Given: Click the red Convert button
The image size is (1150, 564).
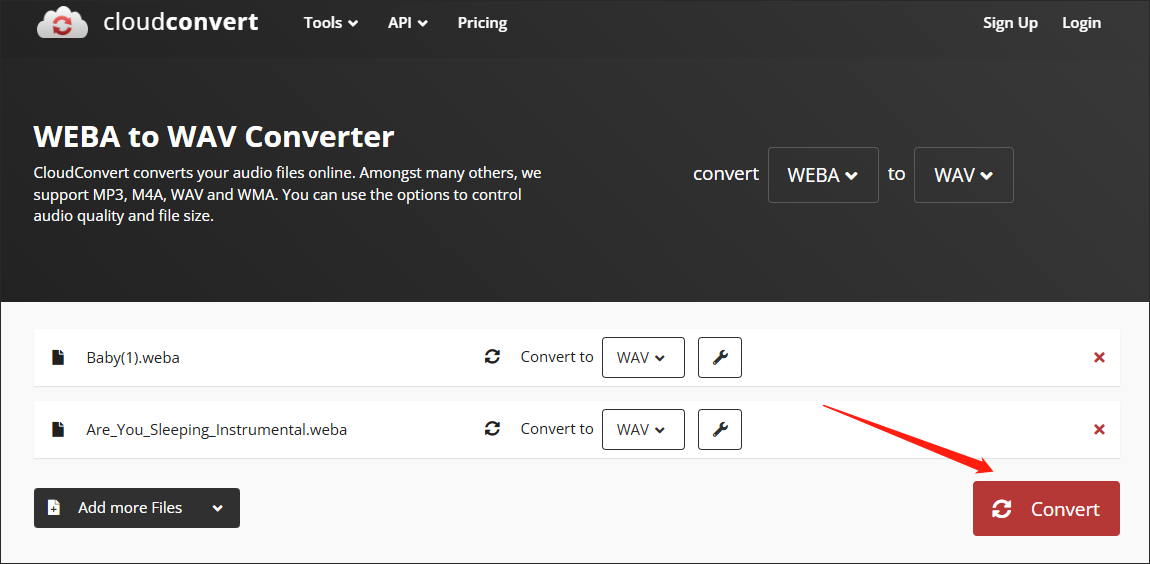Looking at the screenshot, I should (1046, 508).
